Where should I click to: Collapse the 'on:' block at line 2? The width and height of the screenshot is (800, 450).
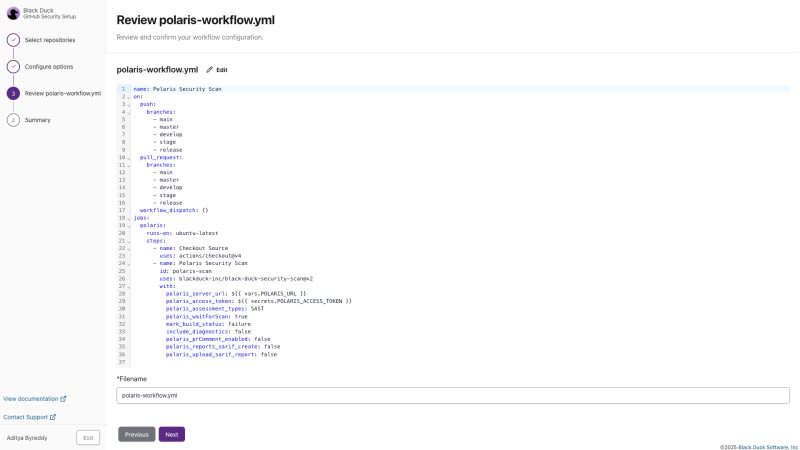coord(128,96)
